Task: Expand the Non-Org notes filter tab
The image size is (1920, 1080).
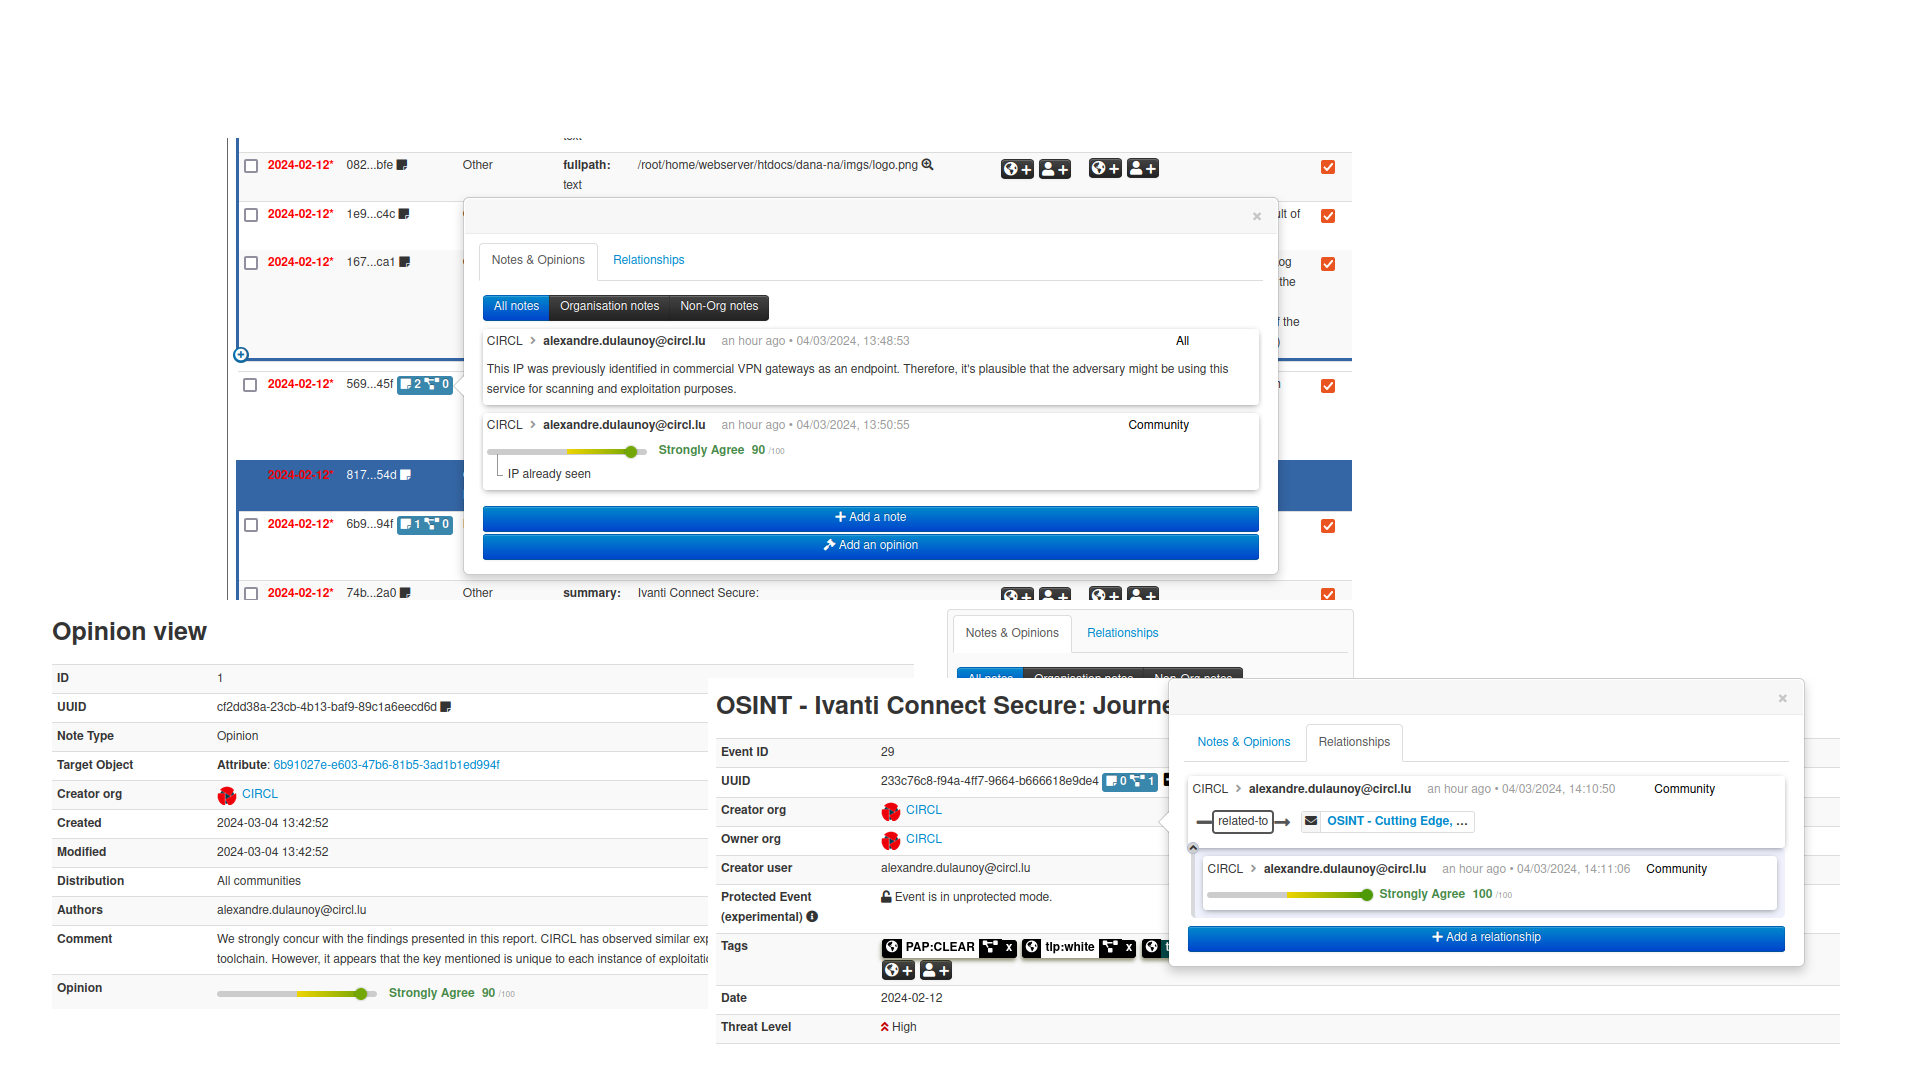Action: [x=717, y=305]
